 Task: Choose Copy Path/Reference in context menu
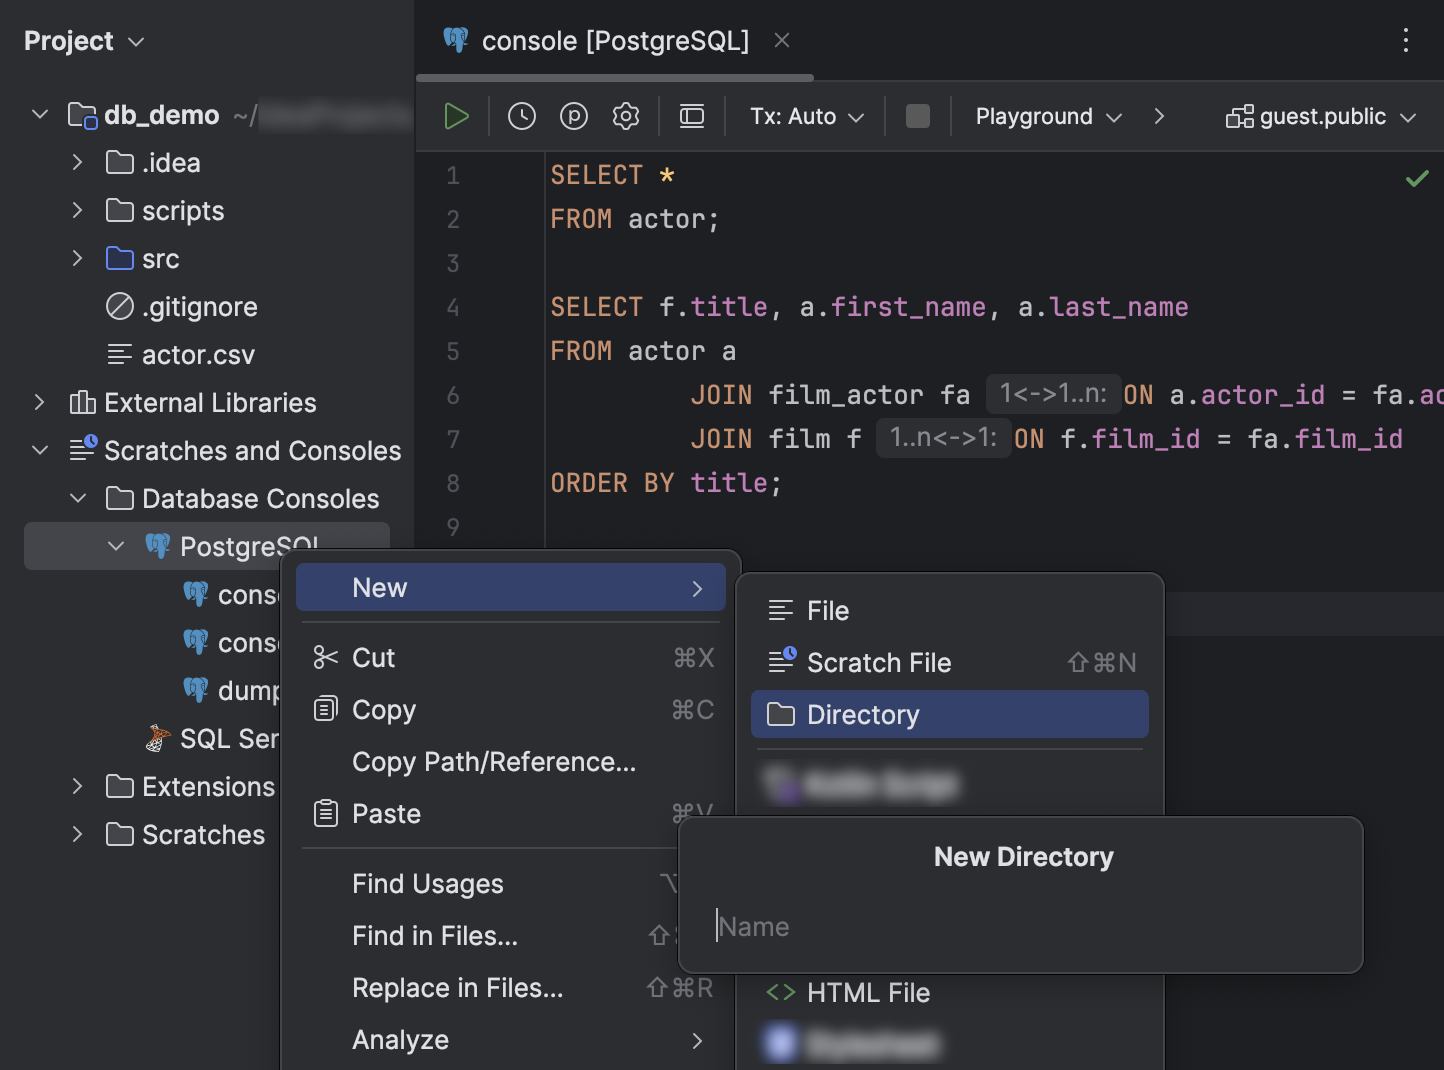(x=493, y=761)
